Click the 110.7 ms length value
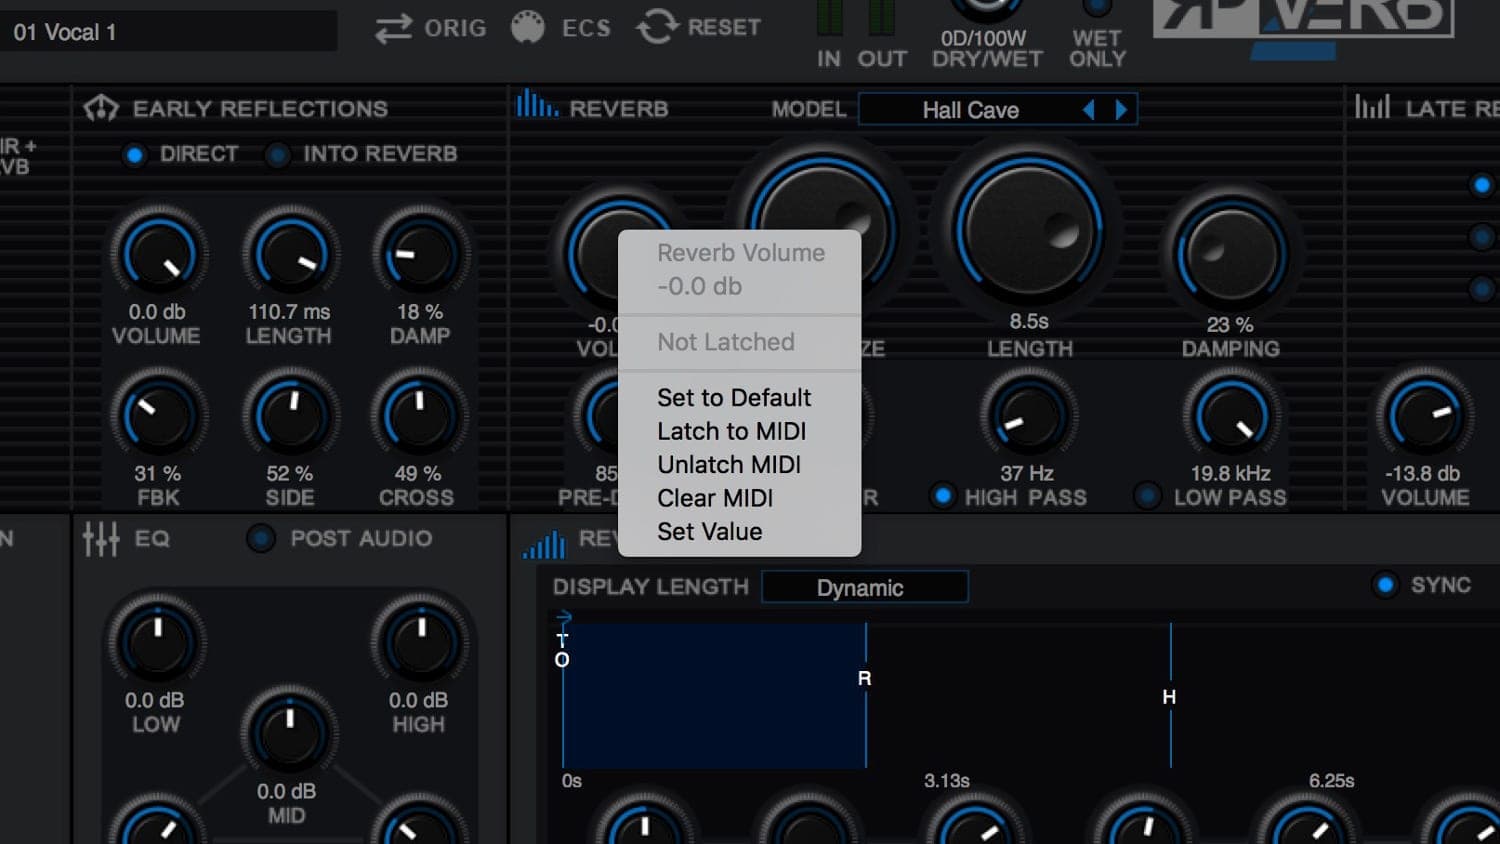1500x844 pixels. [x=289, y=312]
